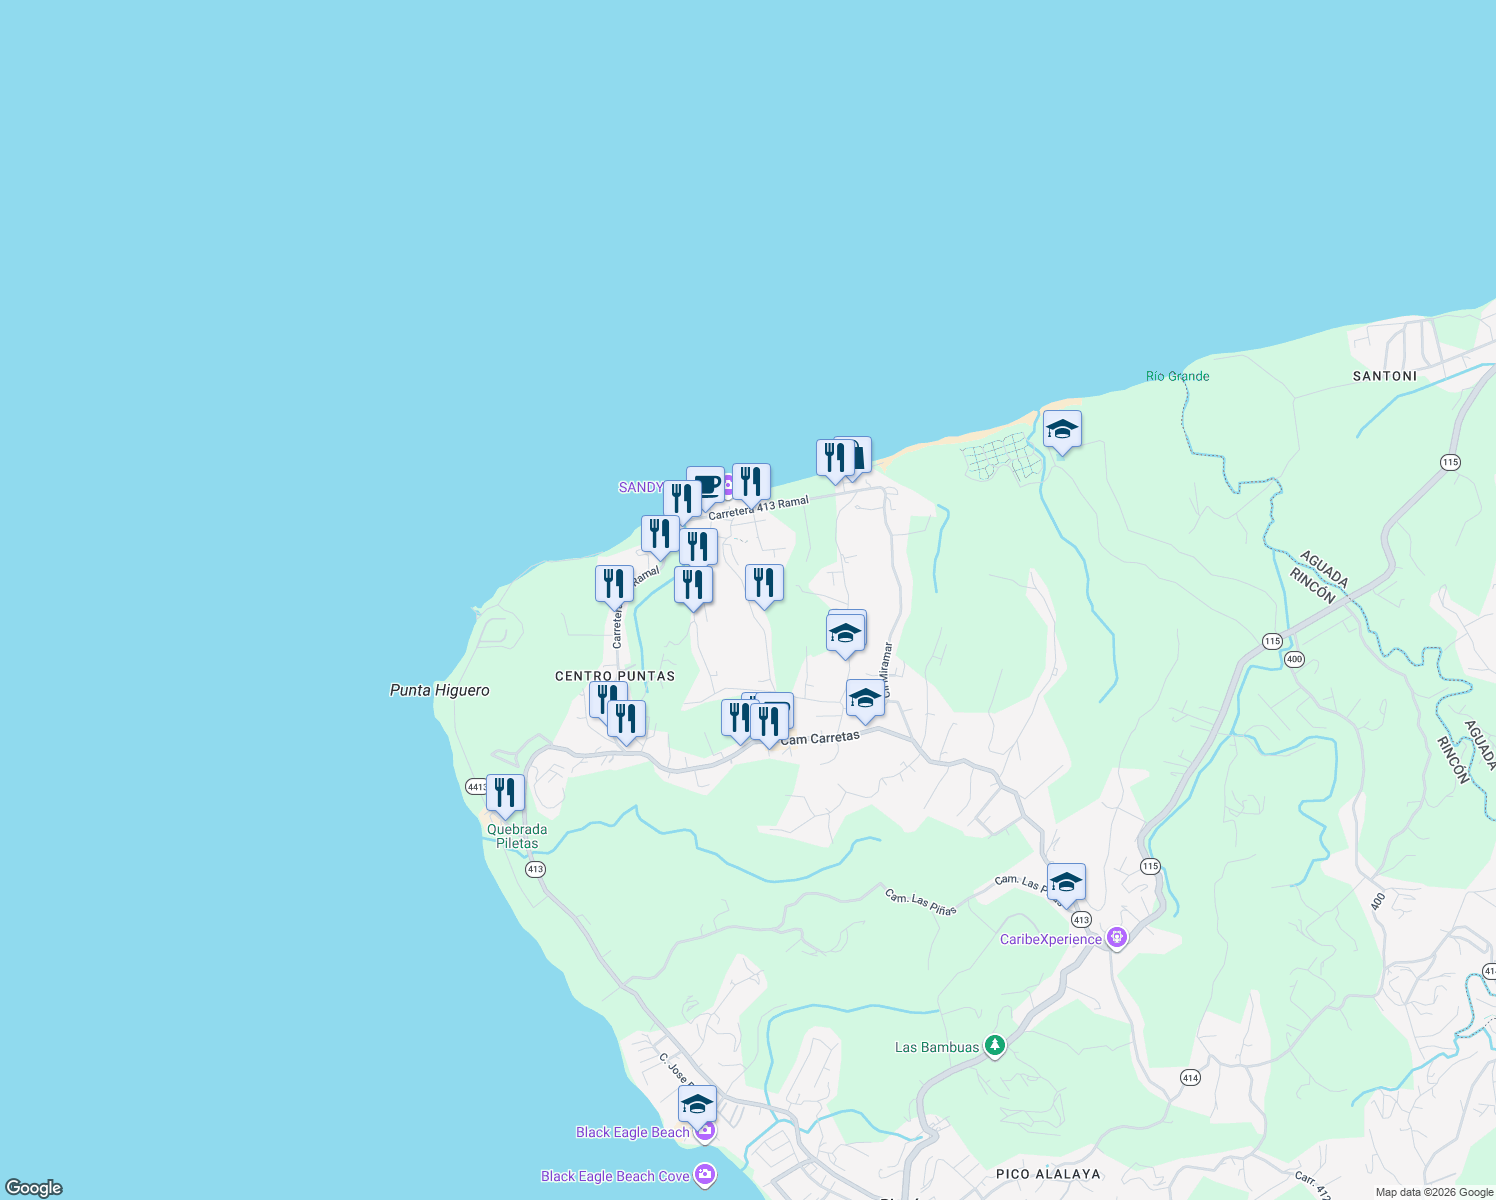This screenshot has width=1496, height=1200.
Task: Click the route 115 highway shield
Action: pos(1148,867)
